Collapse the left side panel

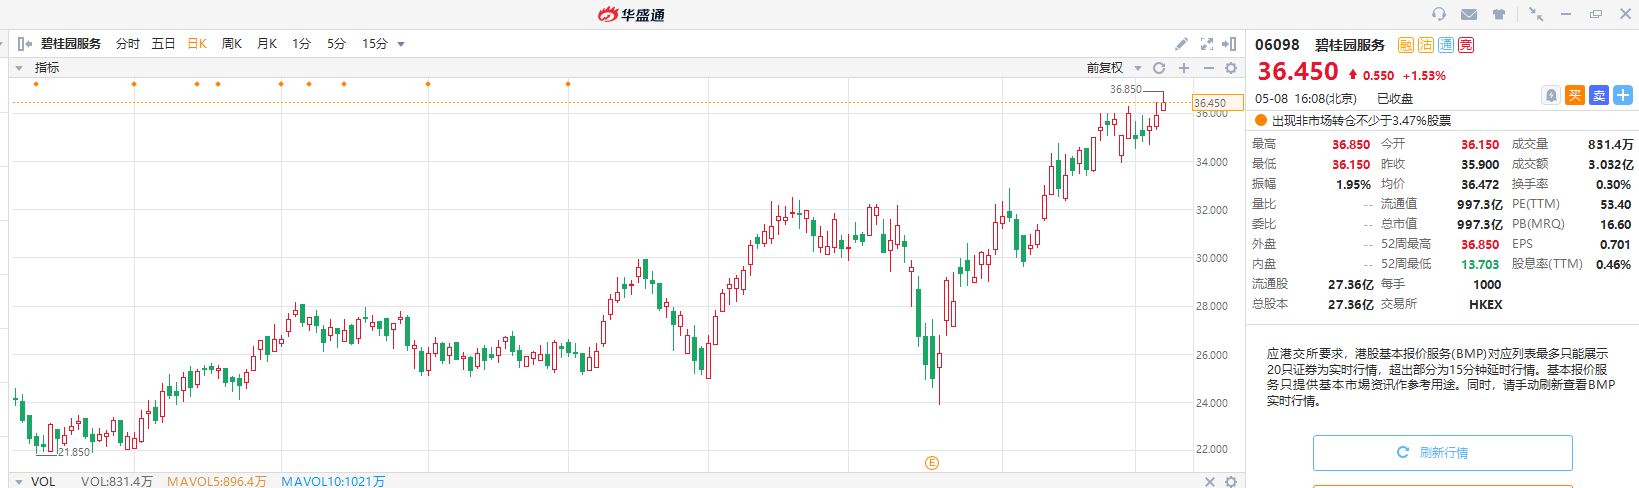[24, 44]
